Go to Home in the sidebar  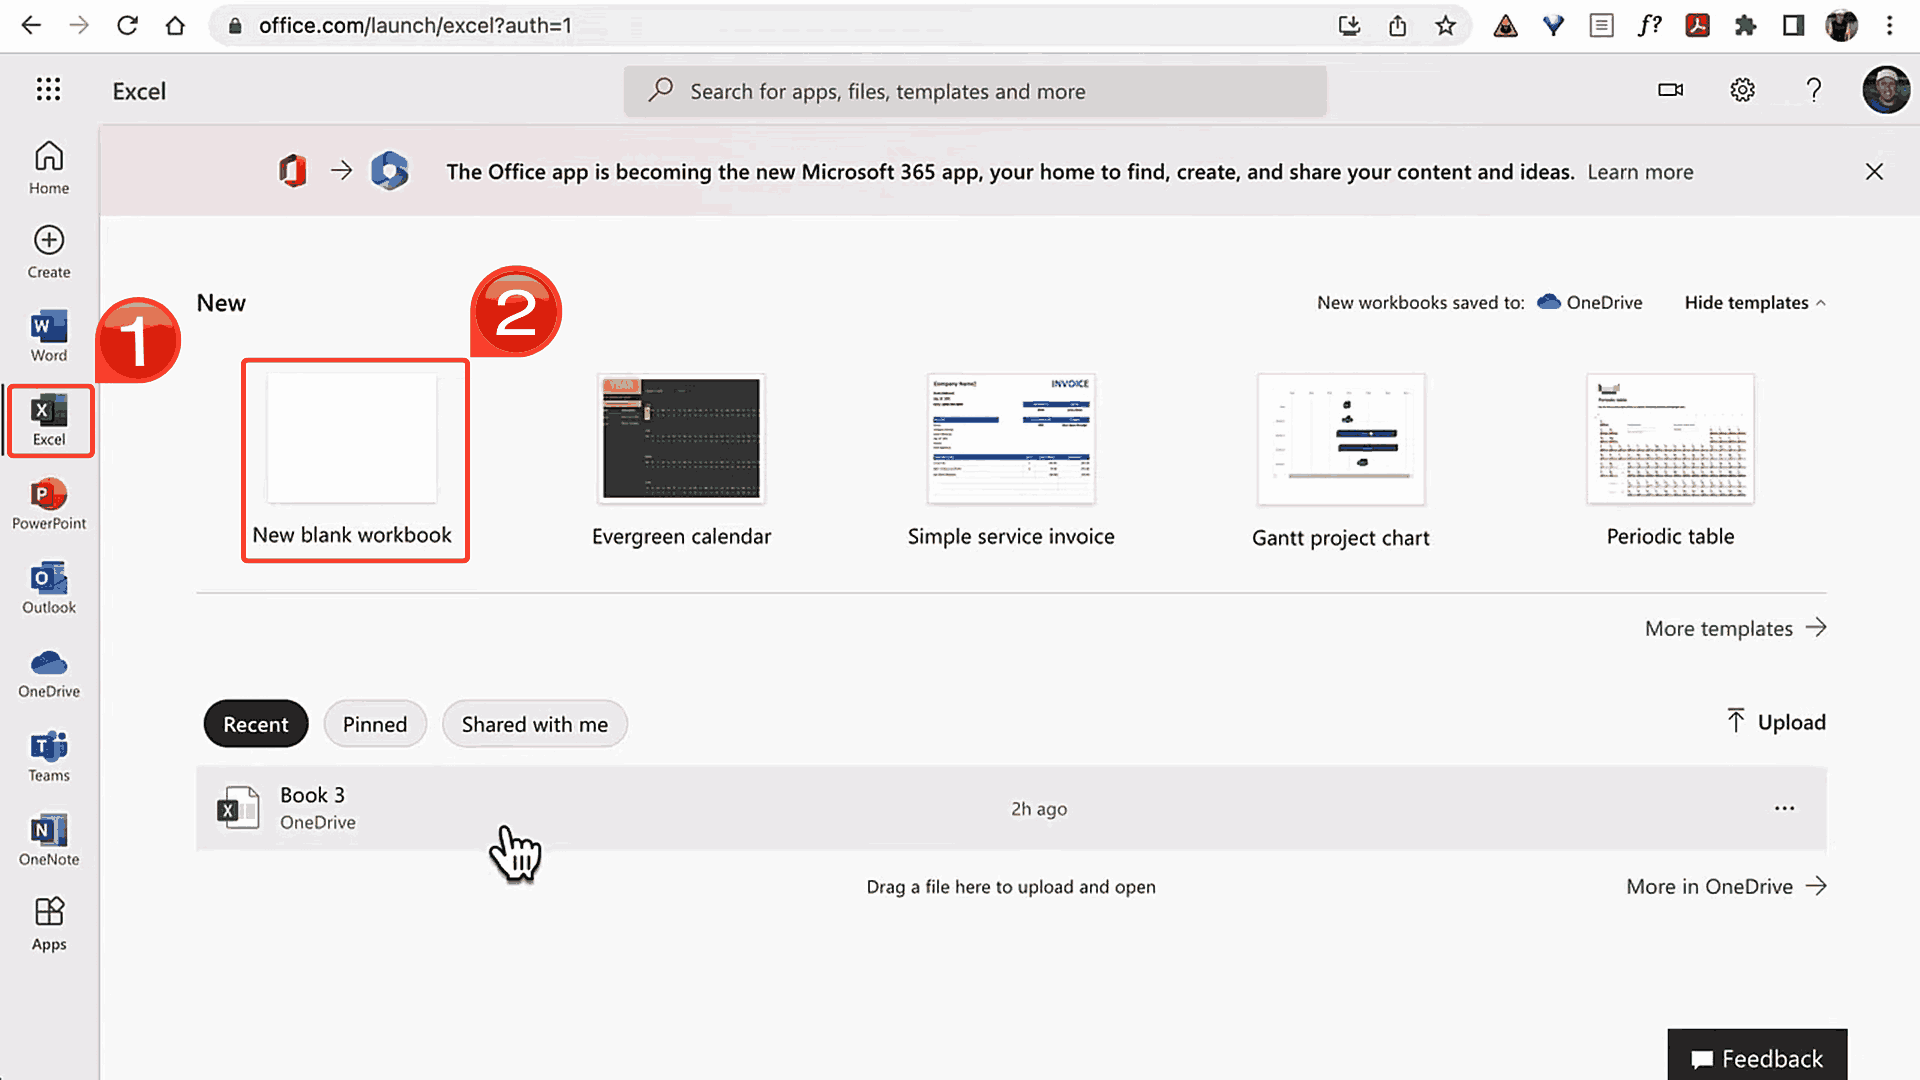tap(49, 168)
